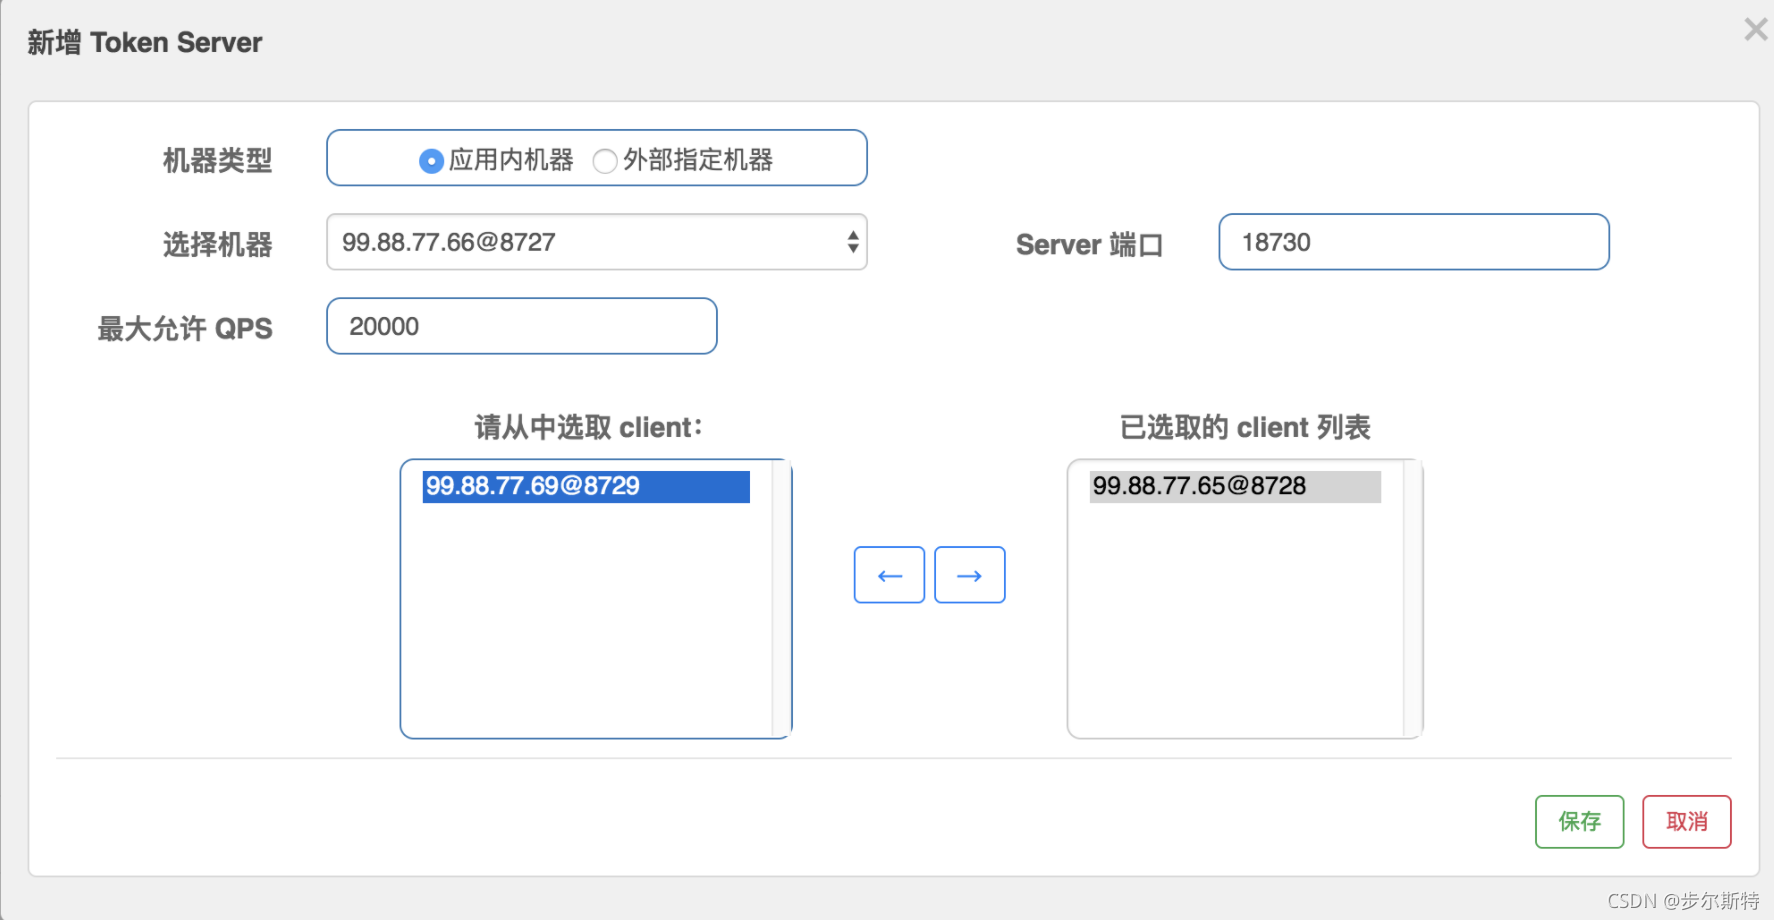The height and width of the screenshot is (920, 1774).
Task: Click the 外部指定机器 label text
Action: pos(698,160)
